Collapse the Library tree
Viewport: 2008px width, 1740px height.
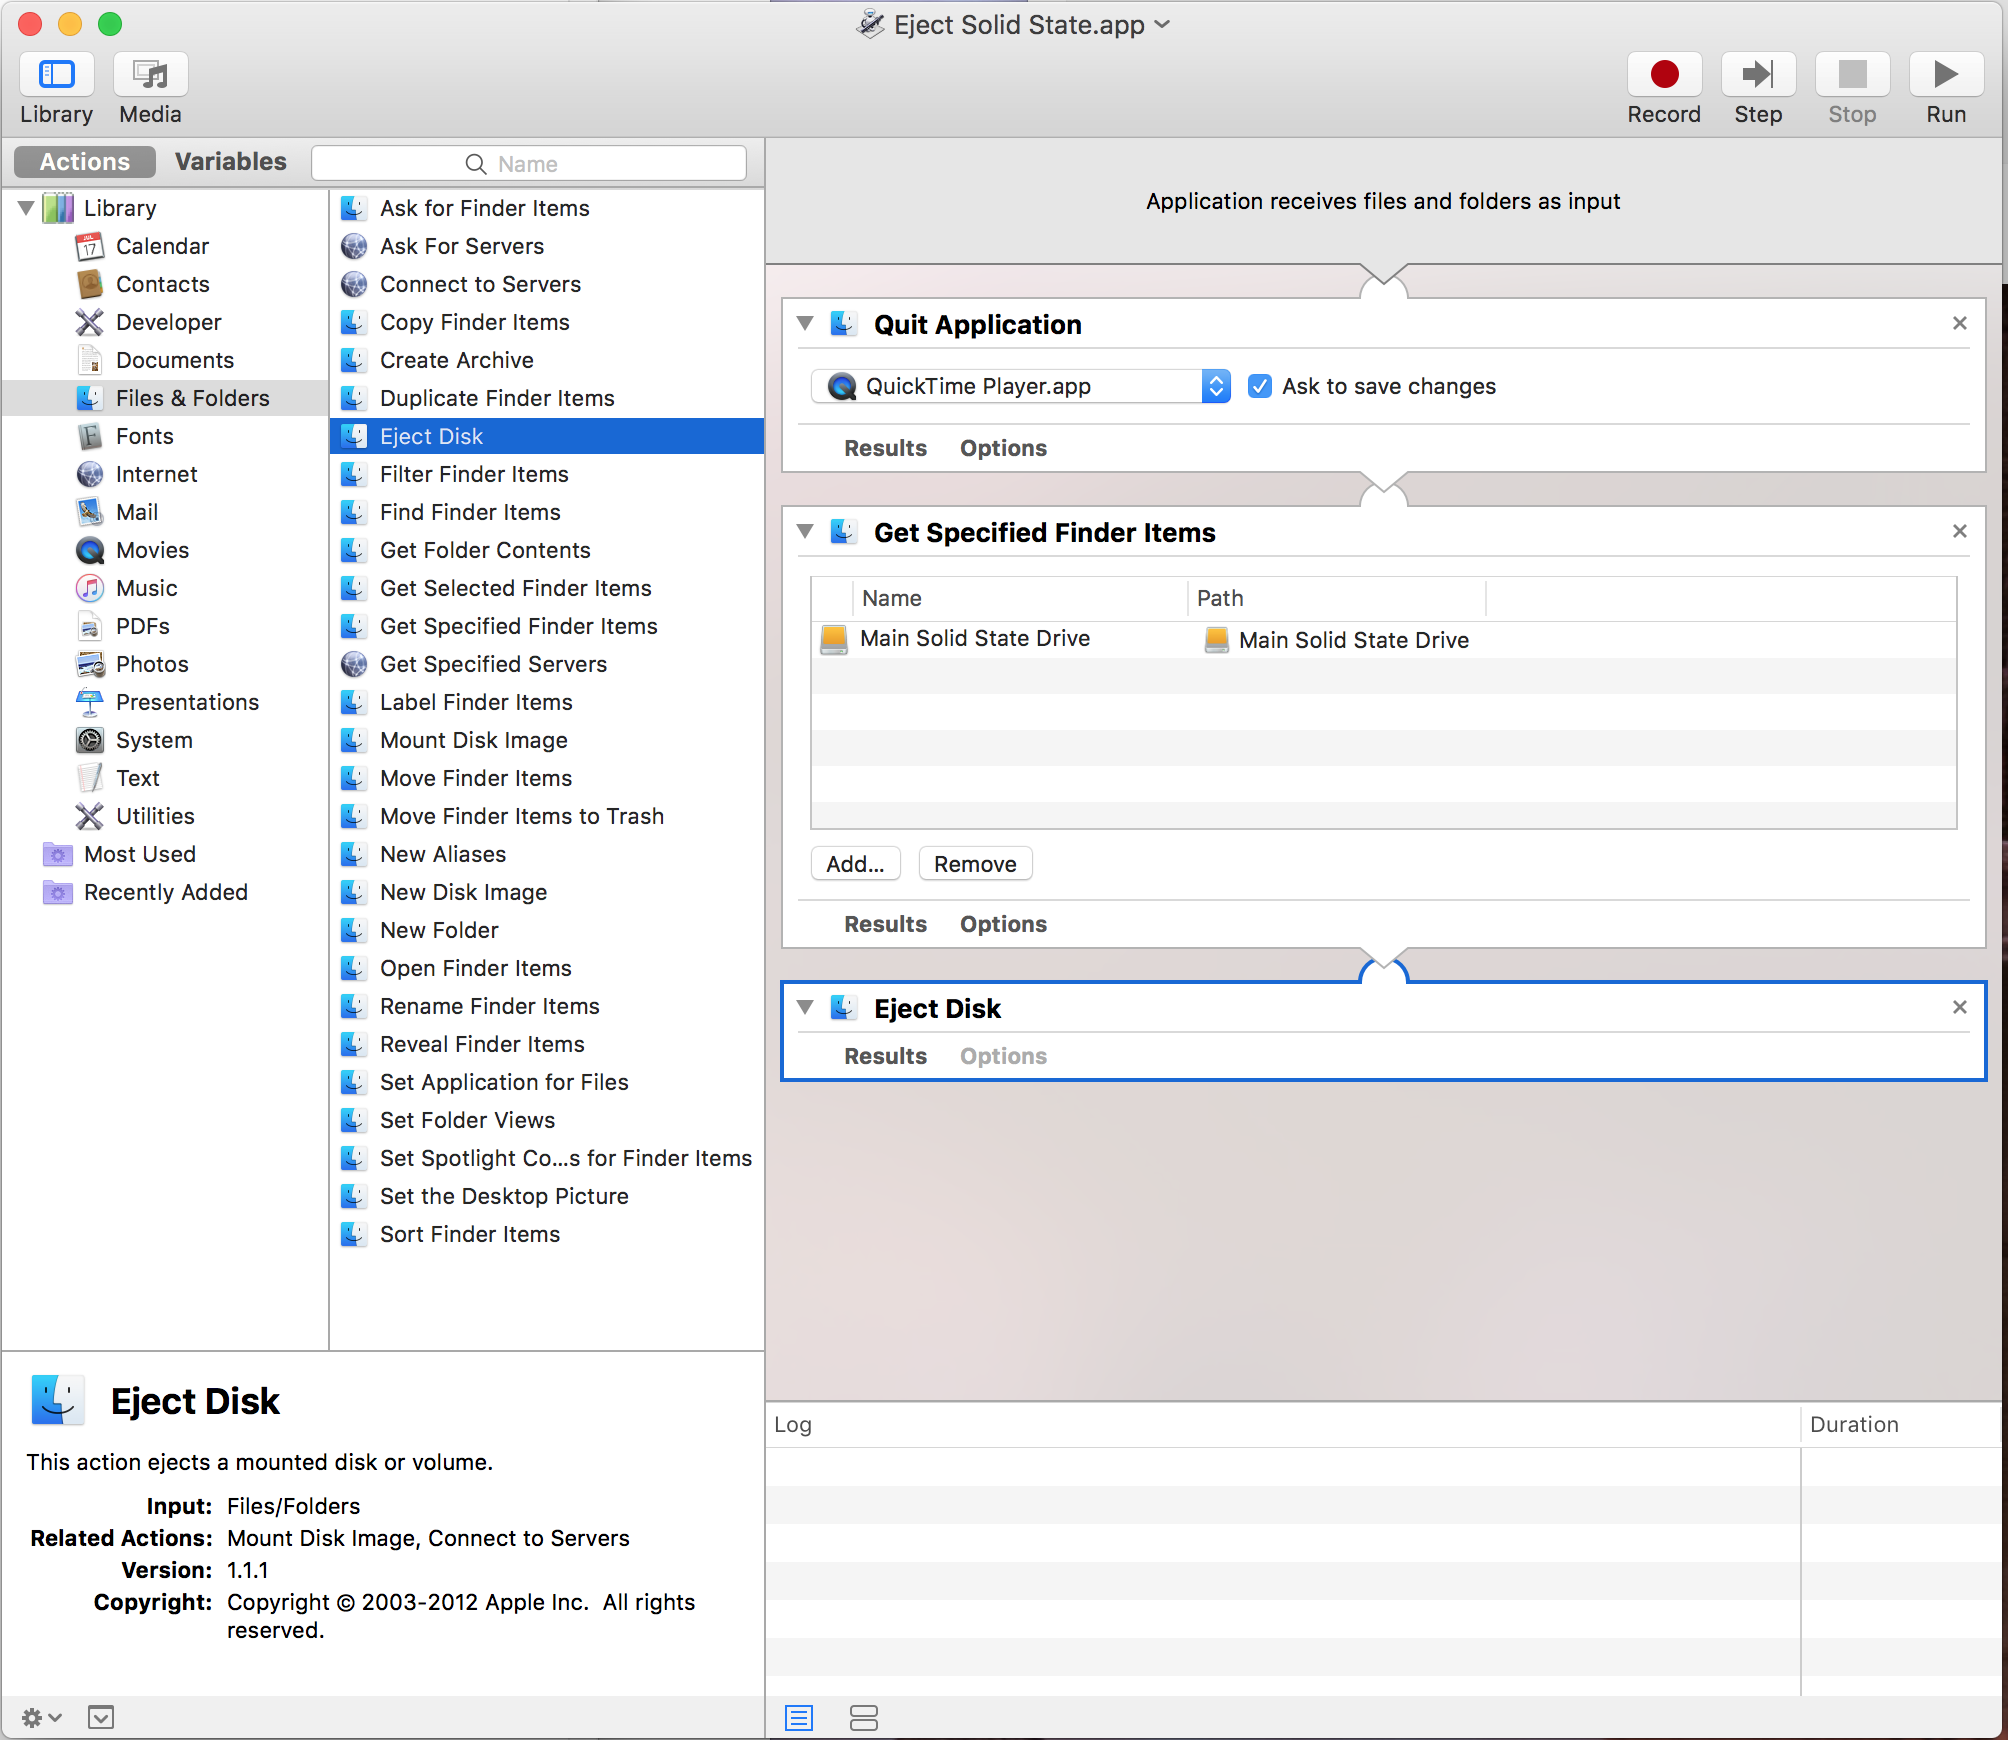click(x=26, y=208)
